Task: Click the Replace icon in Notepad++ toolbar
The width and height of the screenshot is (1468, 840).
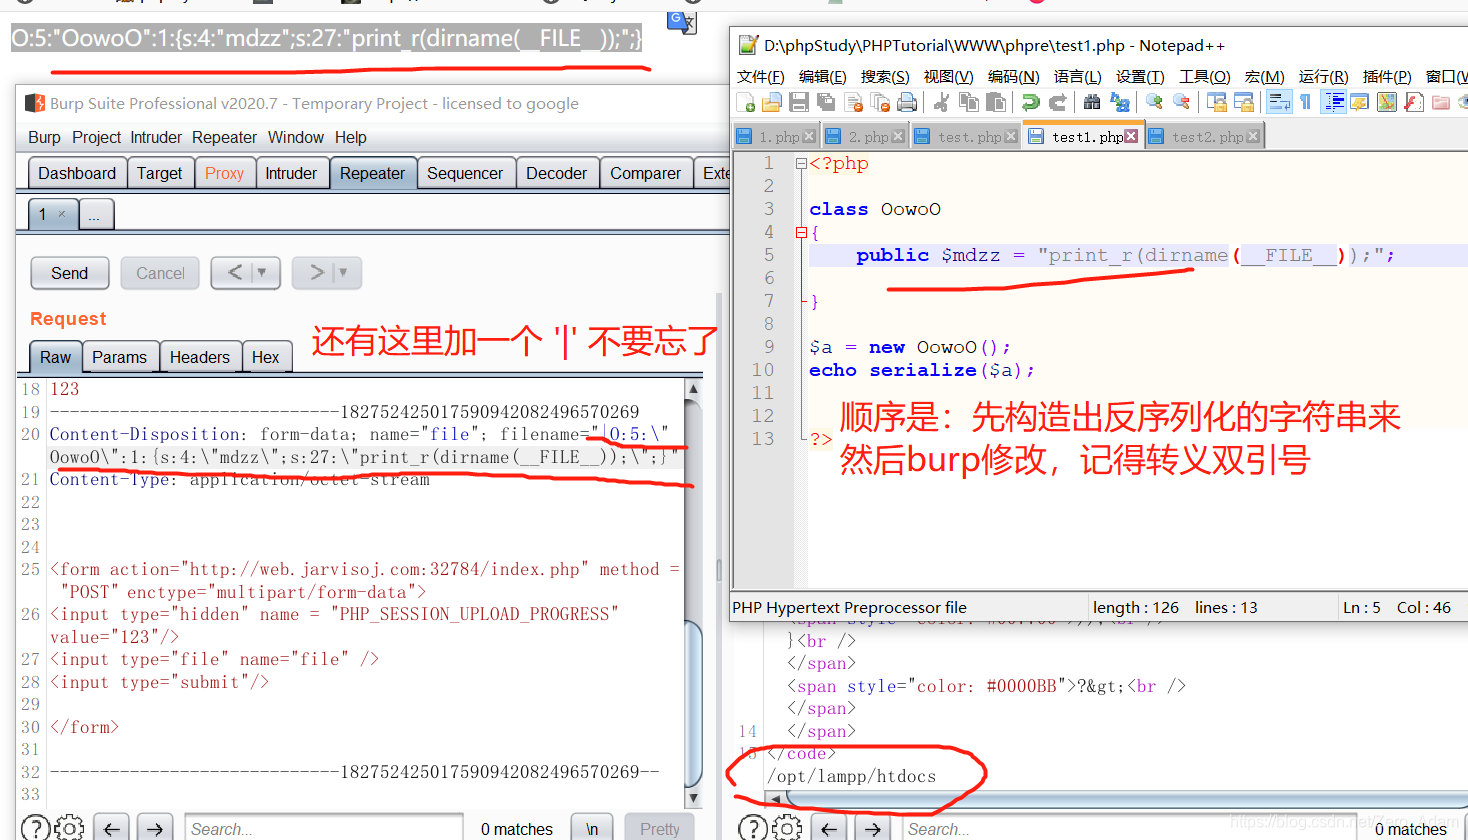Action: pyautogui.click(x=1120, y=102)
